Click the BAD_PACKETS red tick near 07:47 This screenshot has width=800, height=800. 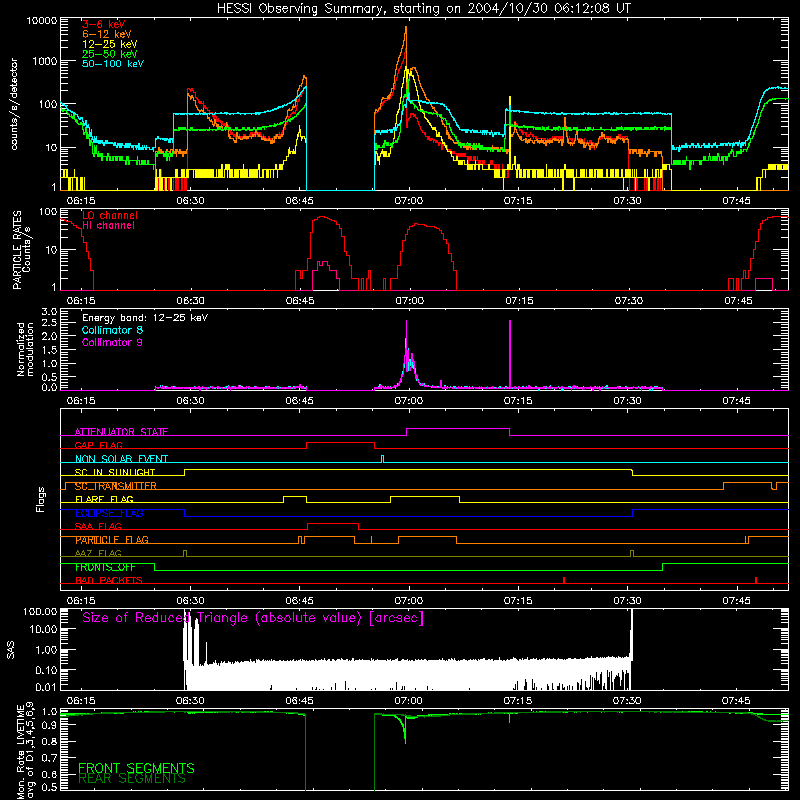pos(756,580)
